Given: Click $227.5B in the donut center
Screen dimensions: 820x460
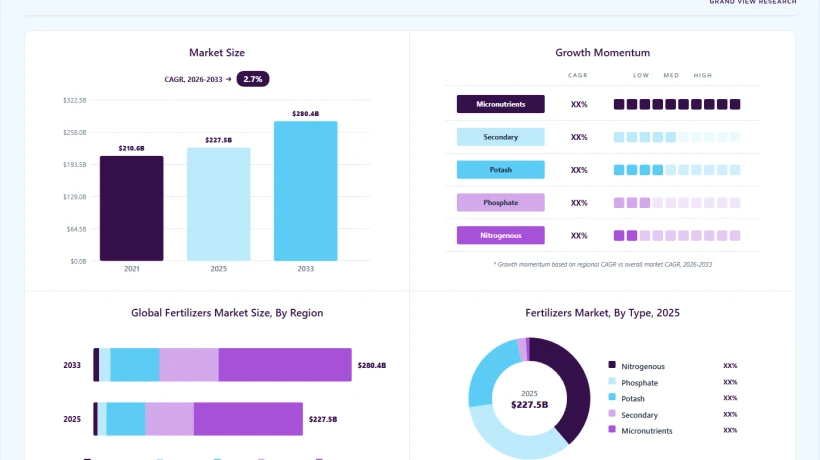Looking at the screenshot, I should (529, 405).
